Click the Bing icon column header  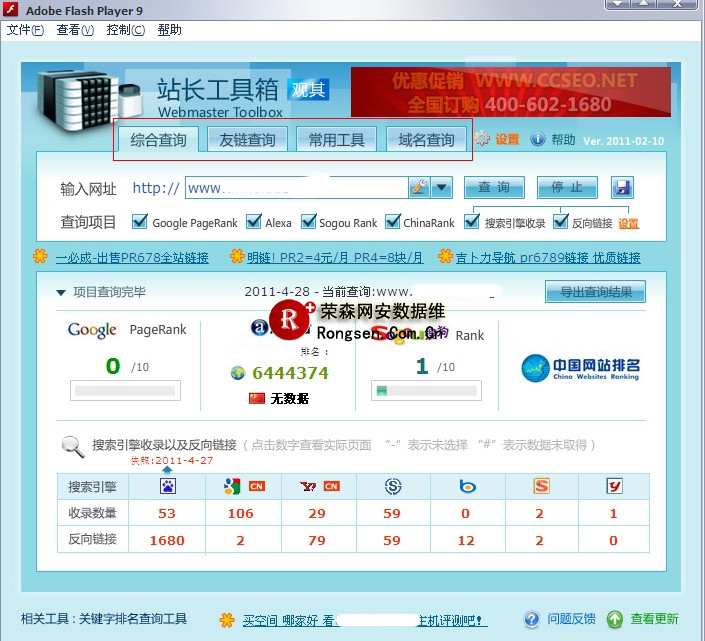click(x=467, y=486)
